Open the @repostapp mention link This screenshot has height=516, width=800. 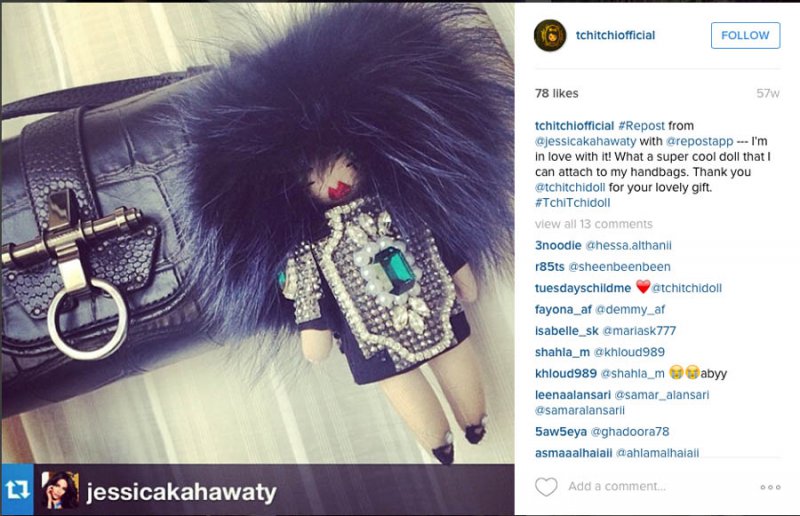click(x=699, y=141)
